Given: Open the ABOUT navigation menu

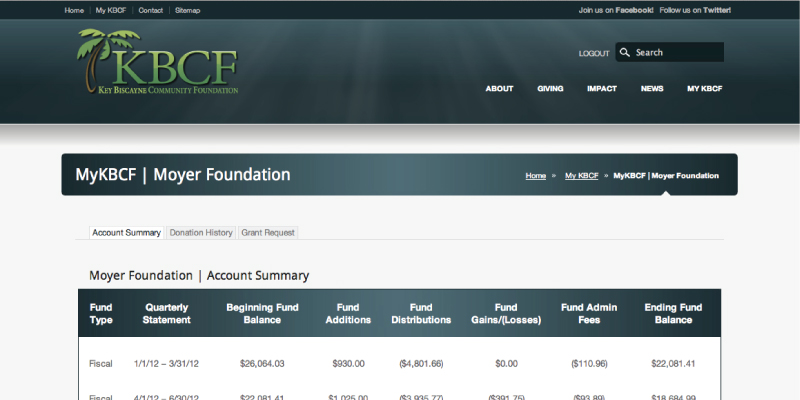Looking at the screenshot, I should pyautogui.click(x=499, y=88).
